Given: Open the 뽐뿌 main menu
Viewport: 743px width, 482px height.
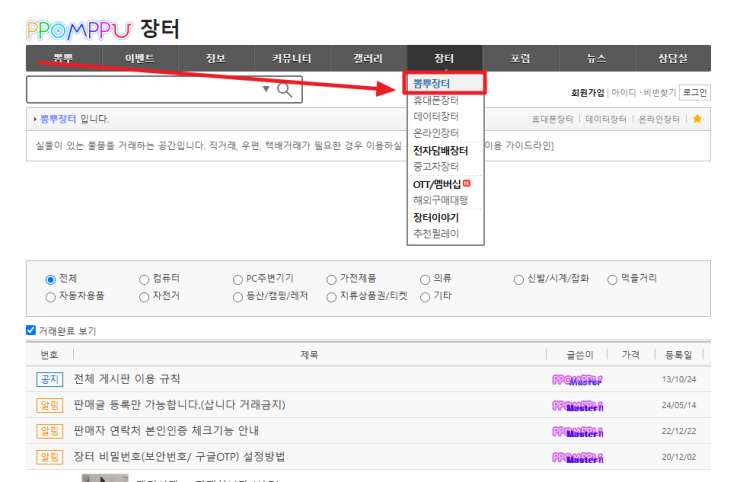Looking at the screenshot, I should coord(63,58).
